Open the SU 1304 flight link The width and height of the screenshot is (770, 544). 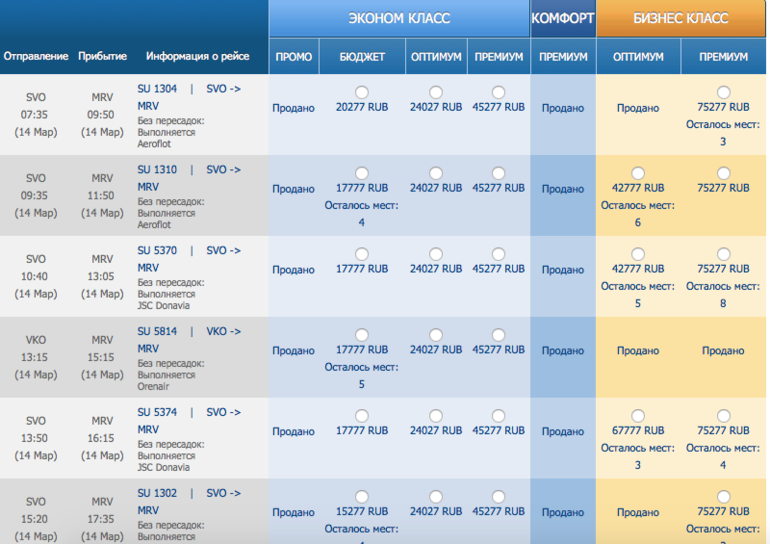tap(157, 89)
